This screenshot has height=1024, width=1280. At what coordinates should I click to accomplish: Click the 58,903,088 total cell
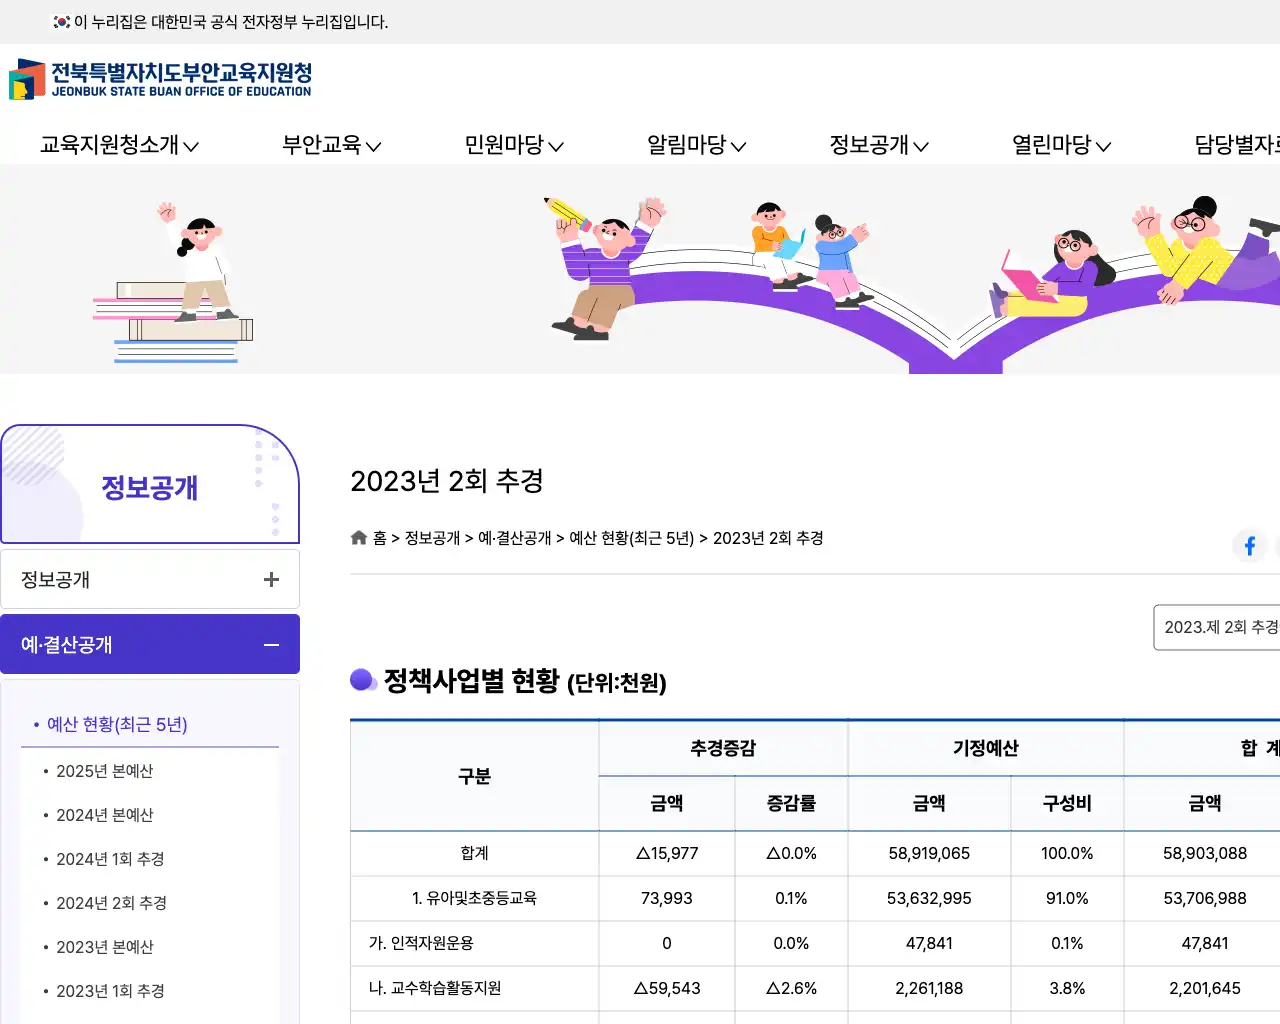coord(1205,853)
